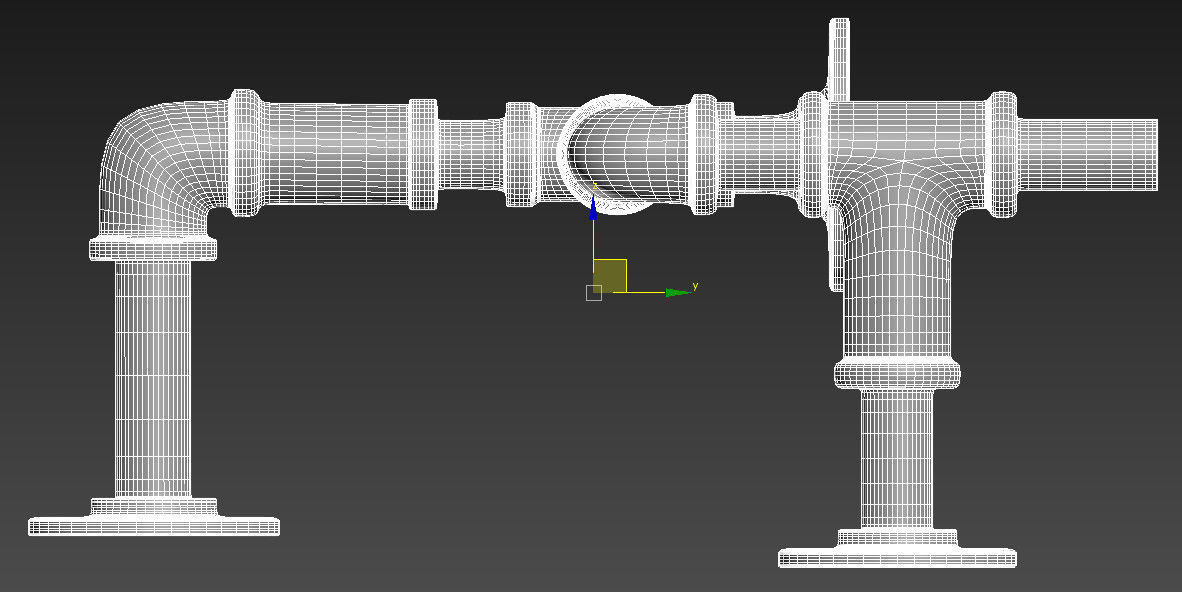This screenshot has height=592, width=1182.
Task: Click the blue Z-axis gizmo arrow
Action: click(x=593, y=207)
